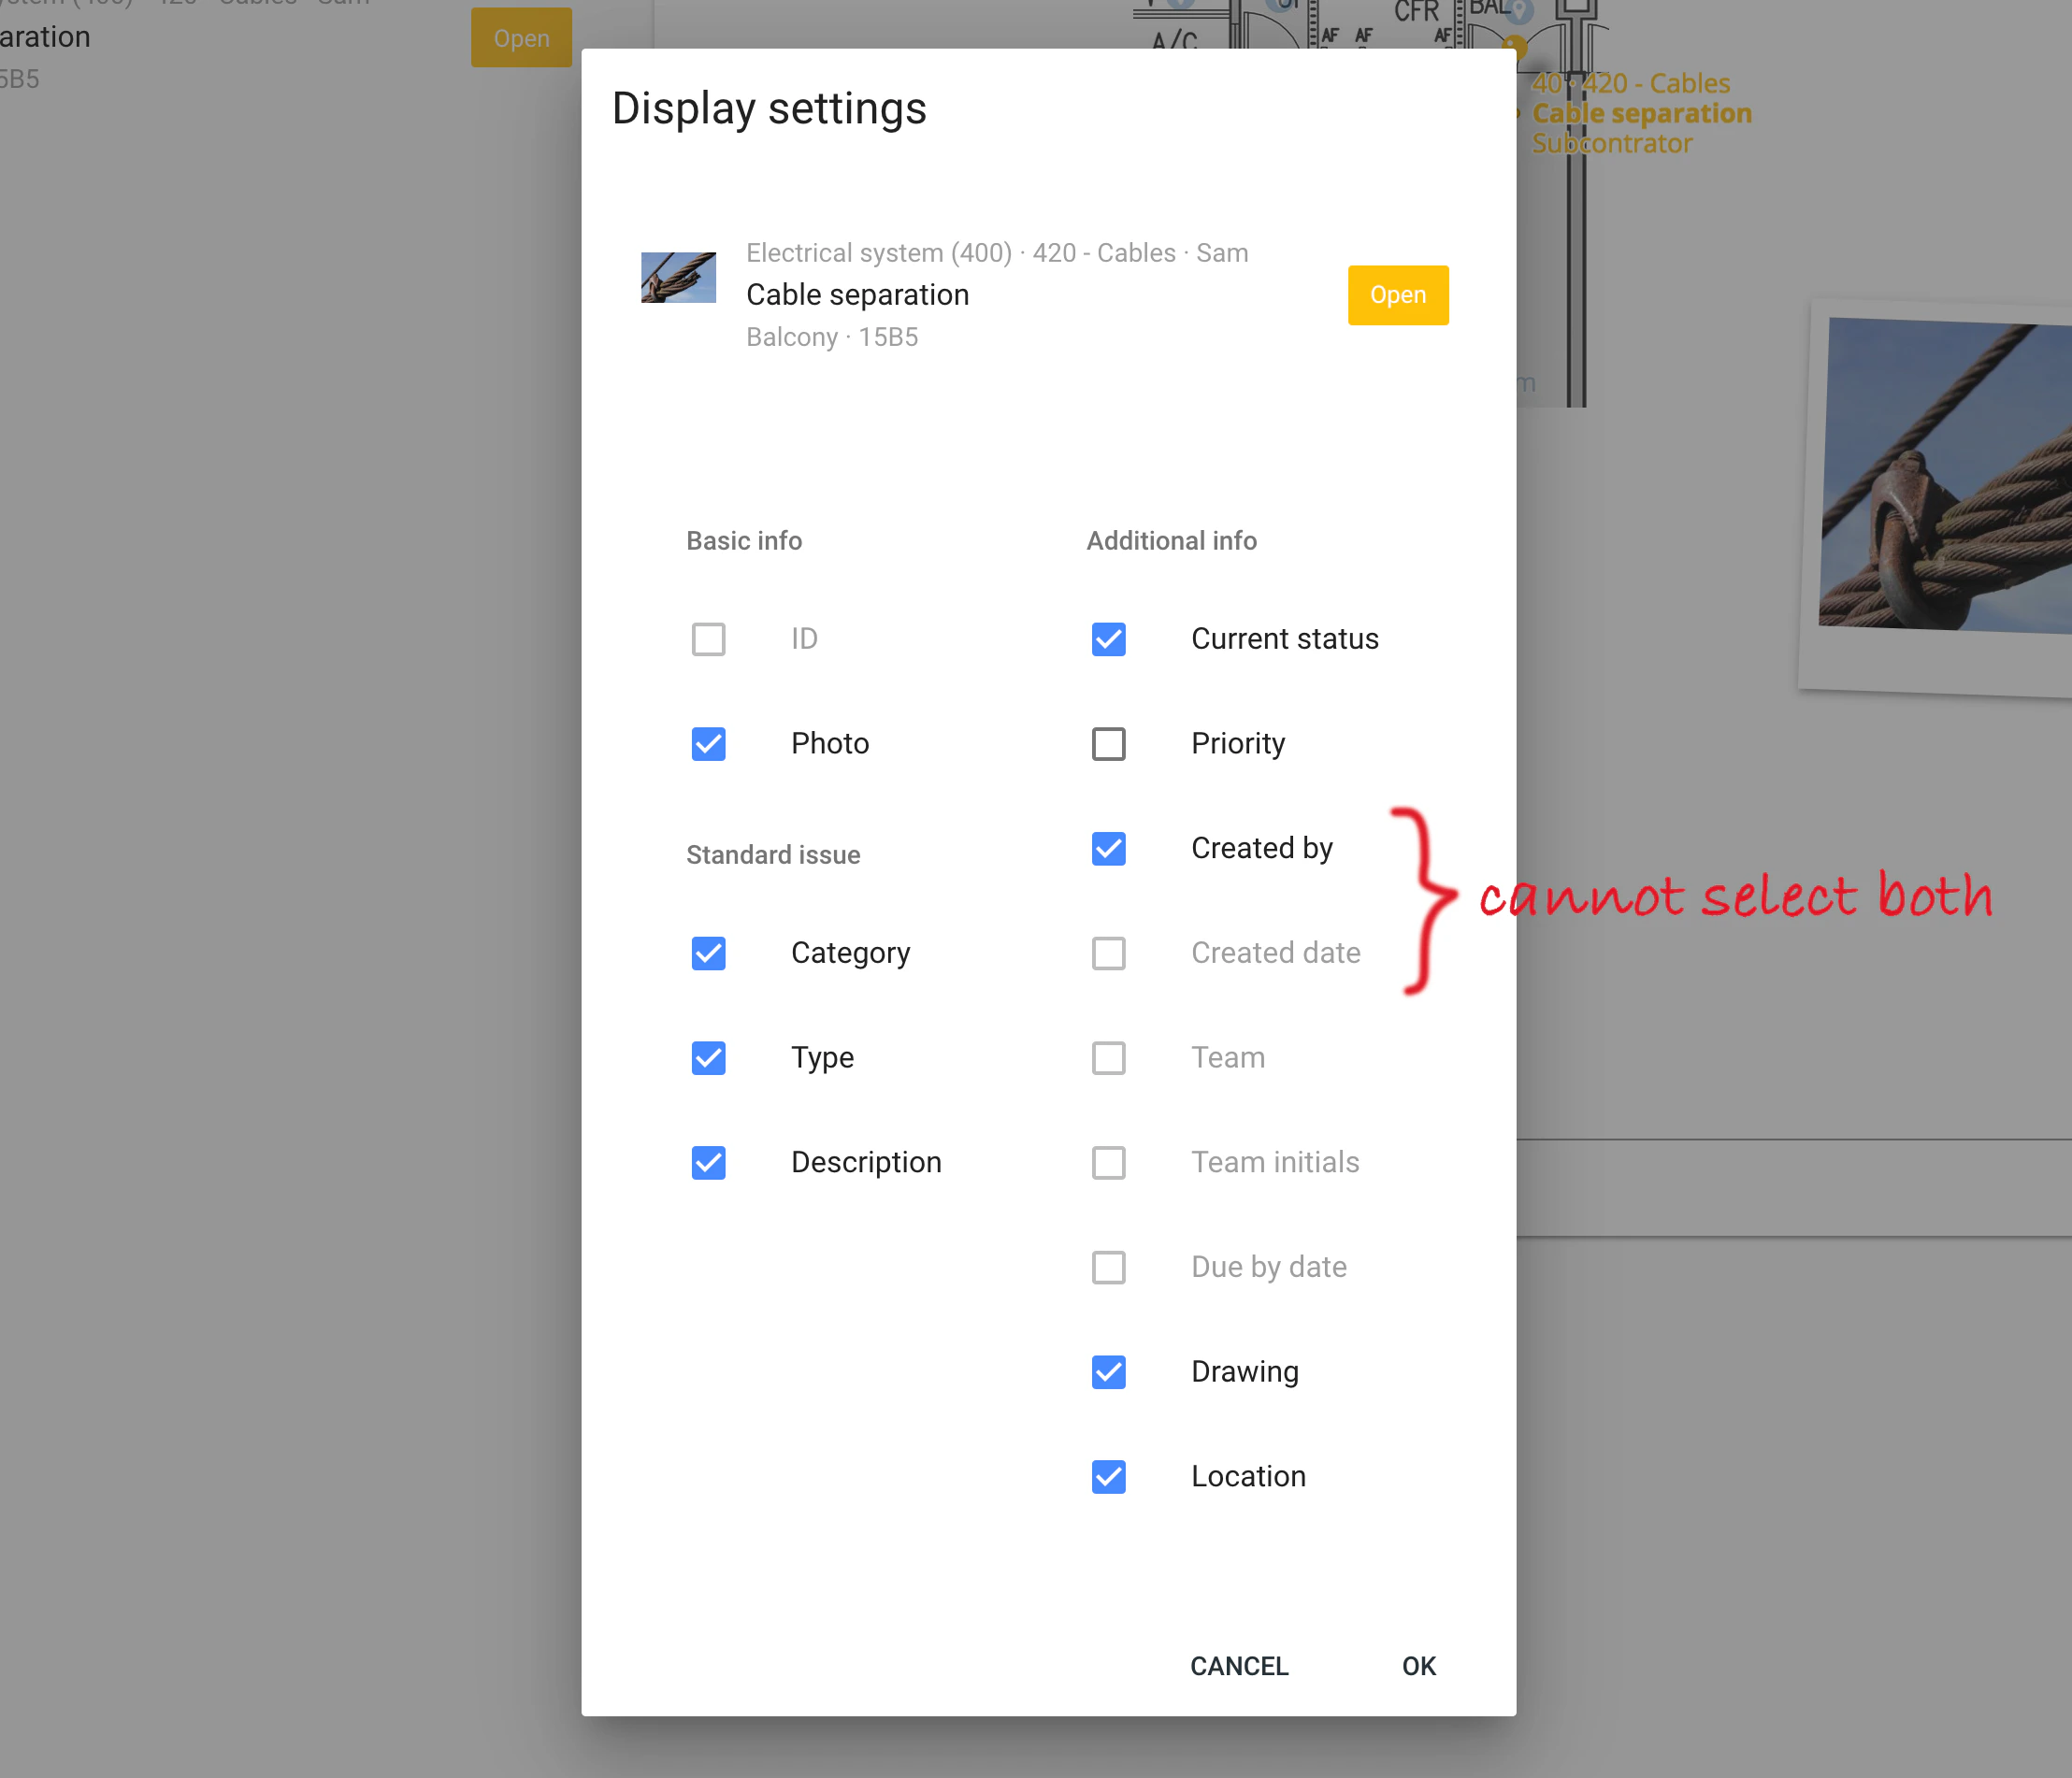Check the Due by date option
This screenshot has width=2072, height=1778.
[1108, 1268]
